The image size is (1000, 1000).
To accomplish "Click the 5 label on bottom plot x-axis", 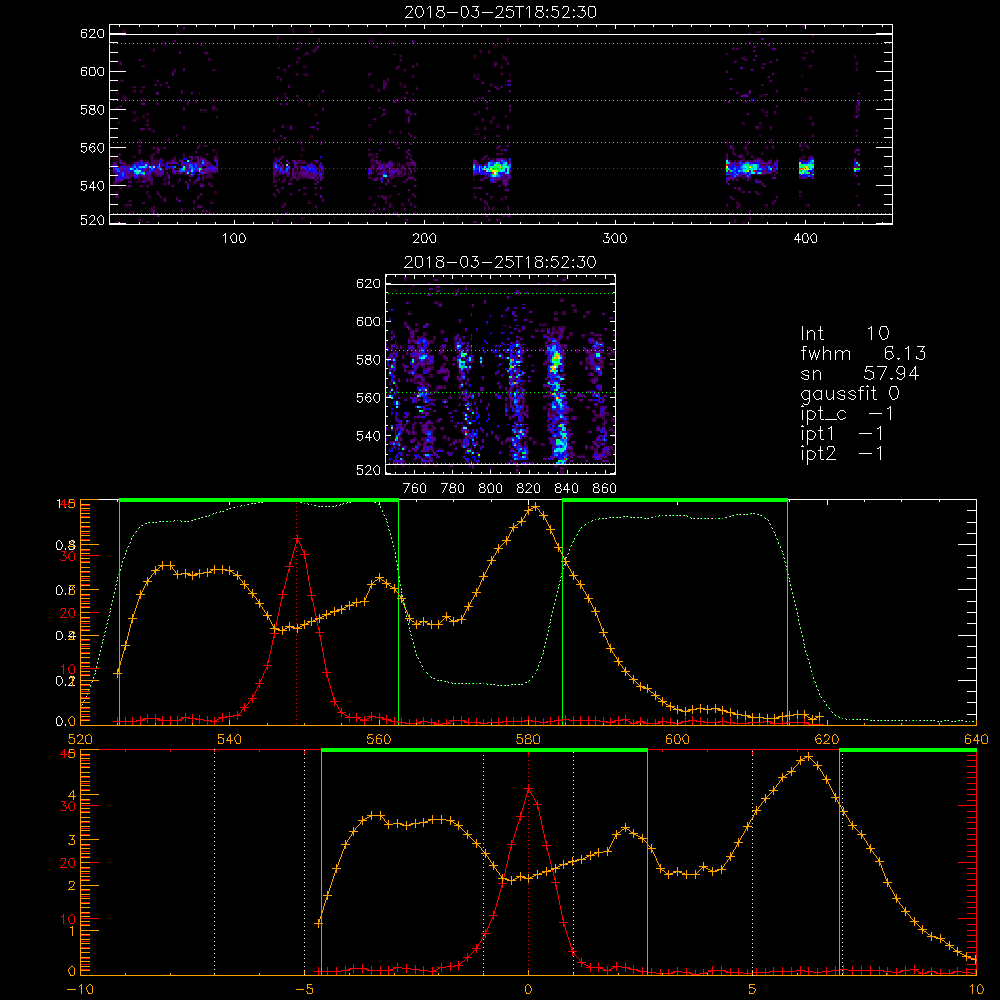I will pos(752,990).
